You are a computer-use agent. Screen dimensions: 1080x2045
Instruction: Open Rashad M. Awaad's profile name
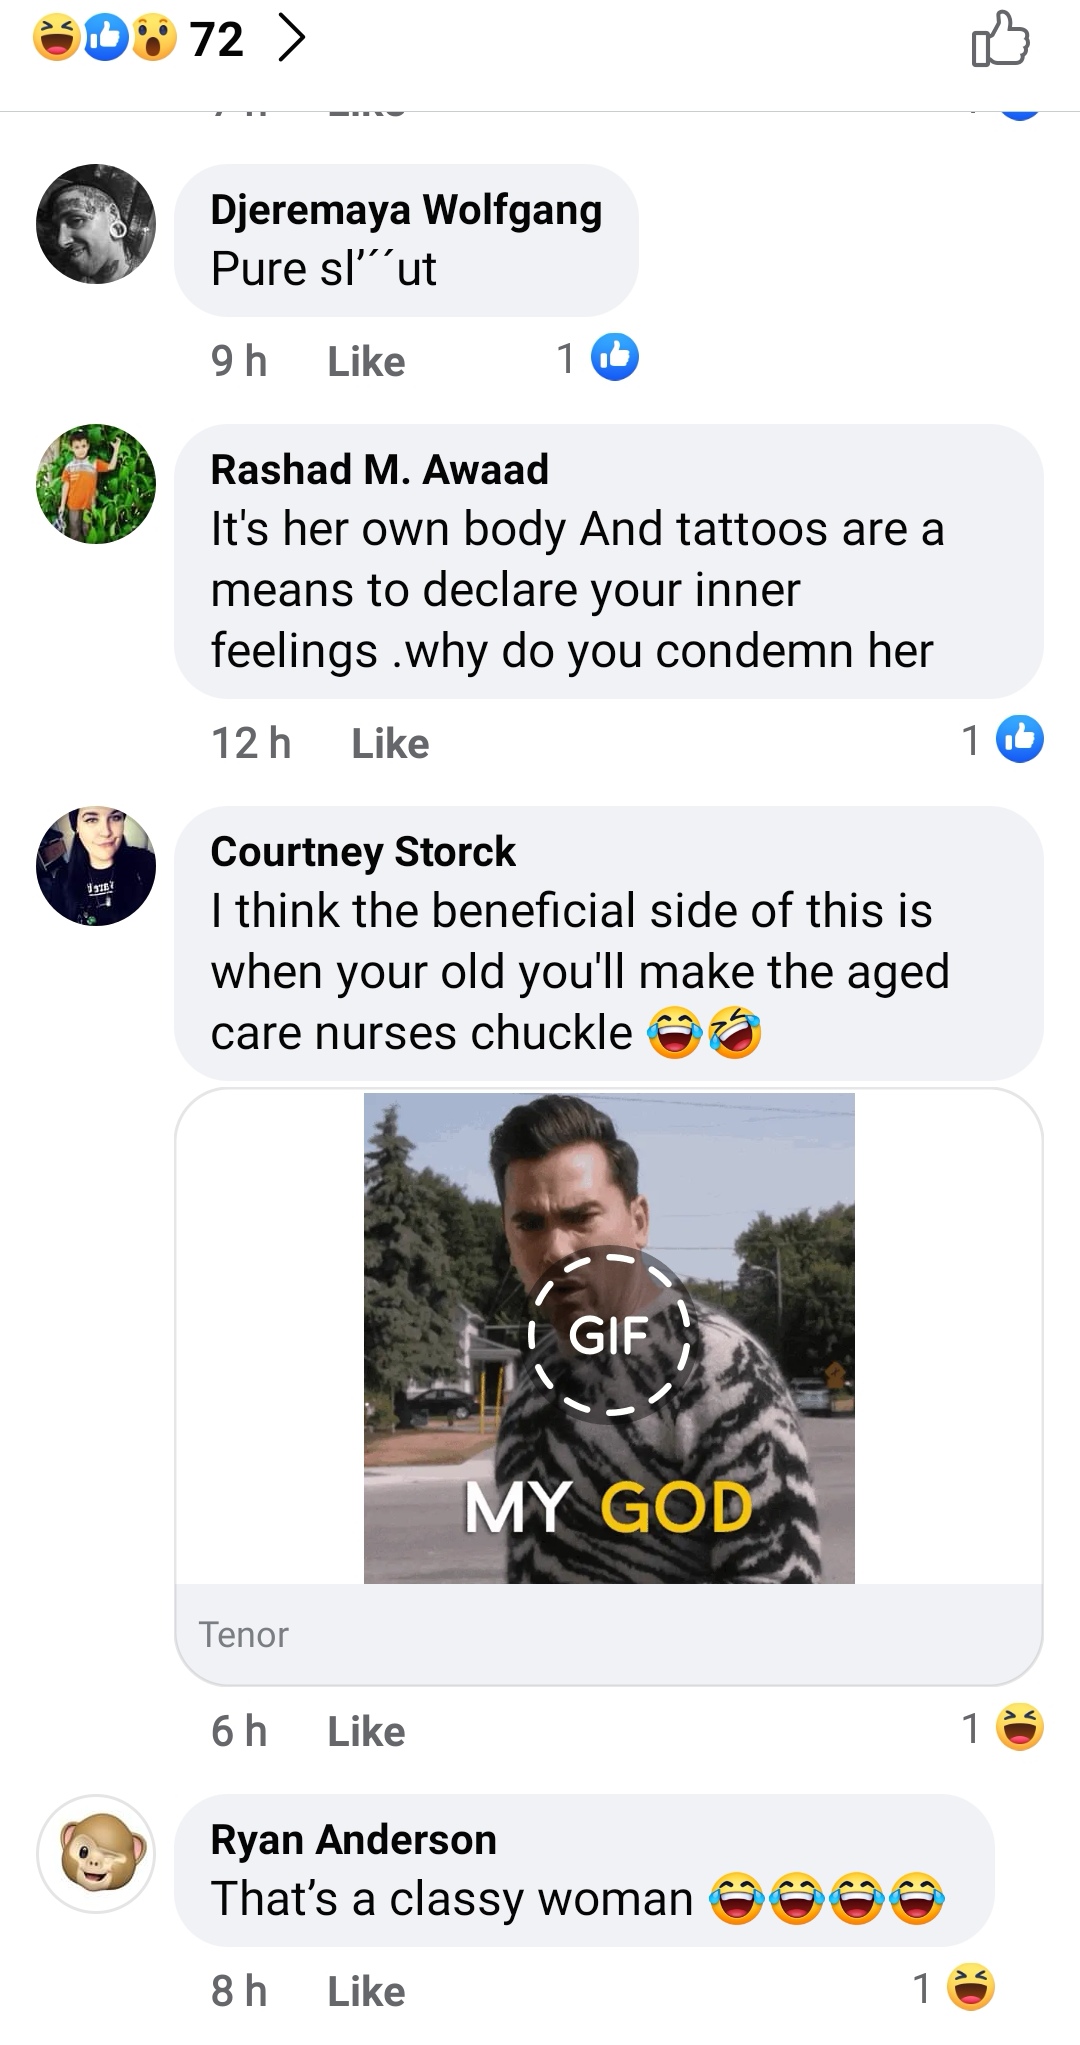click(x=379, y=469)
